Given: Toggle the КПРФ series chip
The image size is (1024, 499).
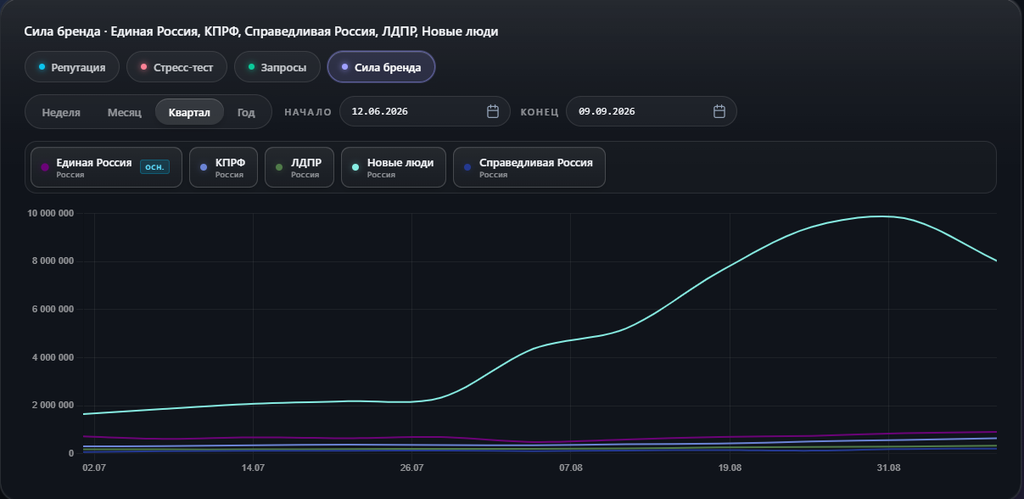Looking at the screenshot, I should [223, 167].
